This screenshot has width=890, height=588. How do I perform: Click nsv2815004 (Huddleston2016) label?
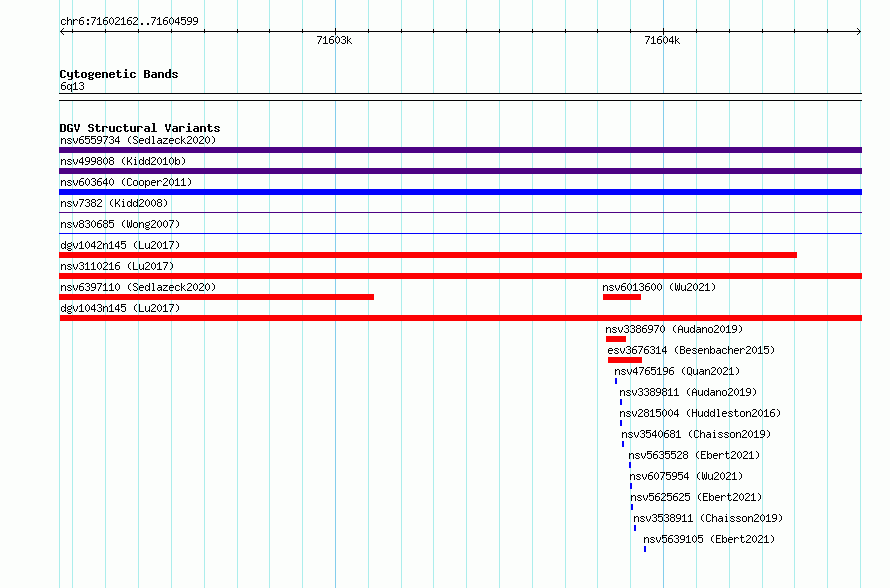pos(700,413)
